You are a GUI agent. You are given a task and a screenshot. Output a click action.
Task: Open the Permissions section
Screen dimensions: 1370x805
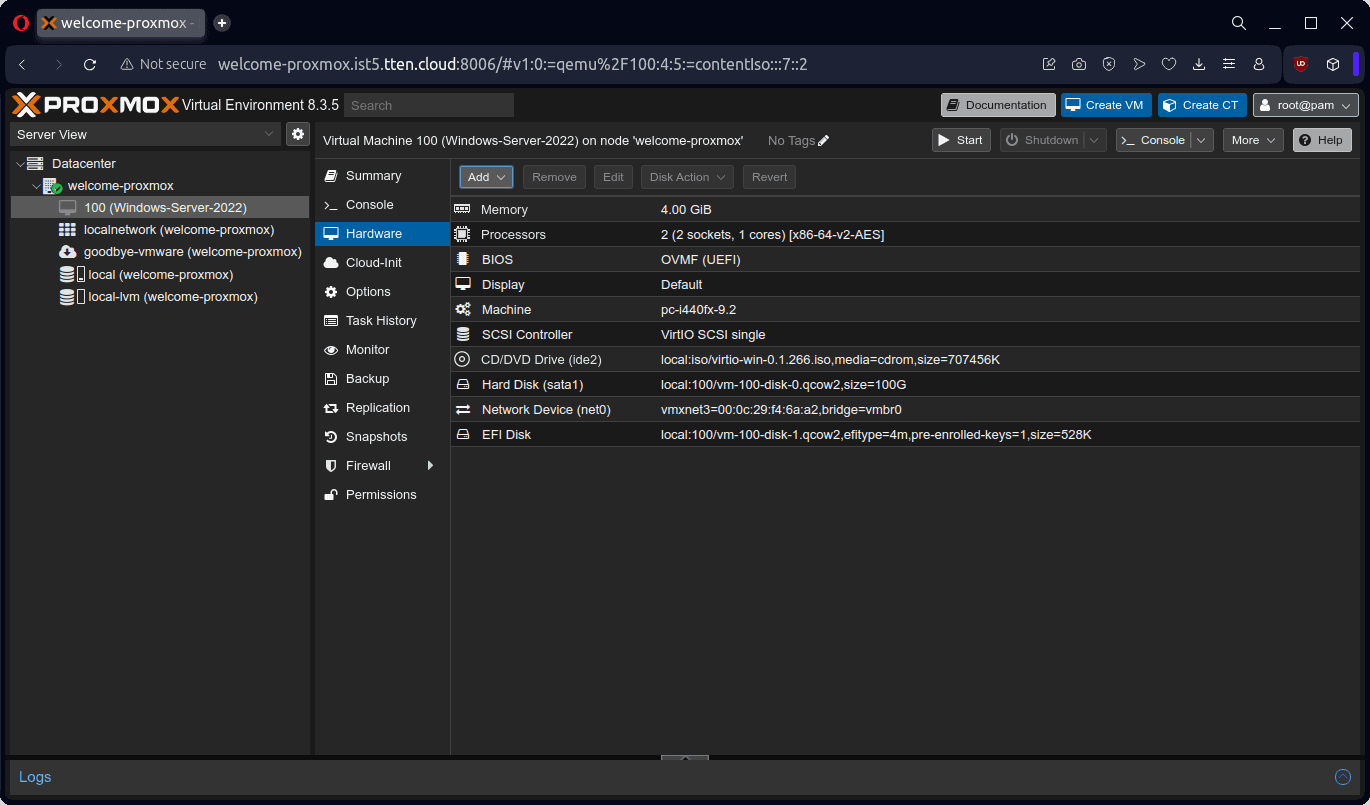(x=382, y=495)
